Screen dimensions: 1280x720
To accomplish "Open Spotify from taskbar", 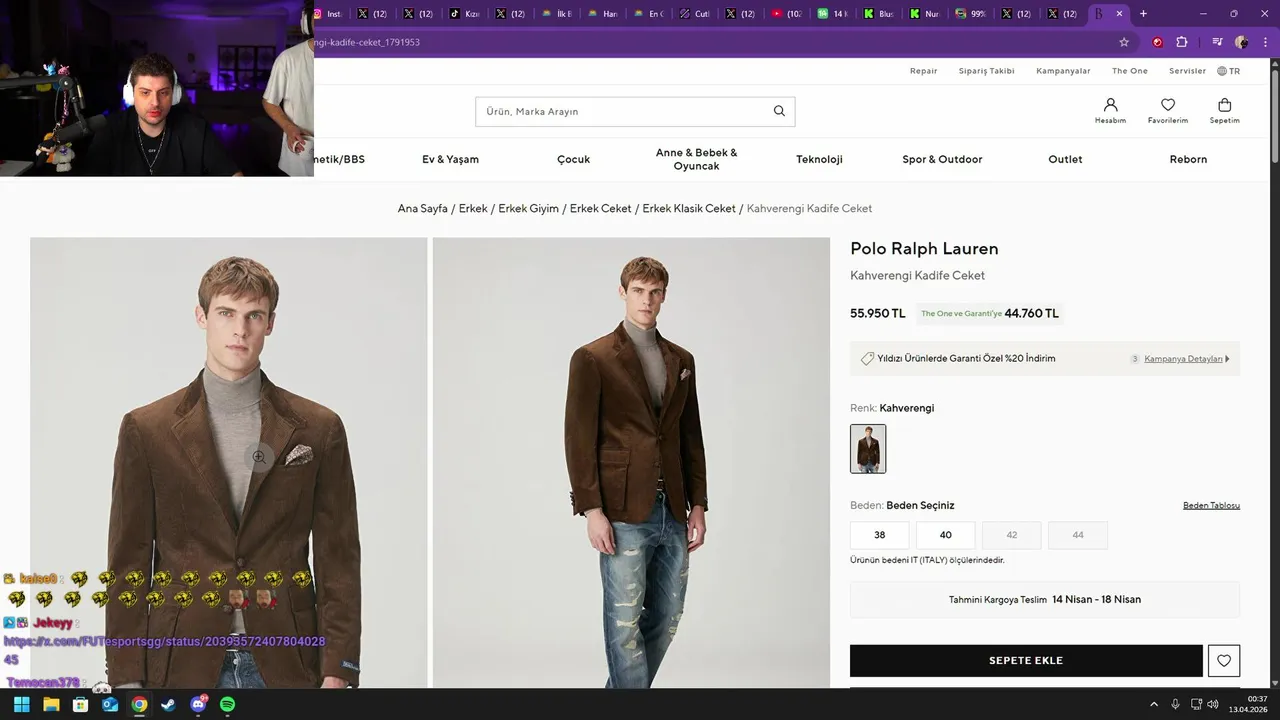I will (x=227, y=705).
